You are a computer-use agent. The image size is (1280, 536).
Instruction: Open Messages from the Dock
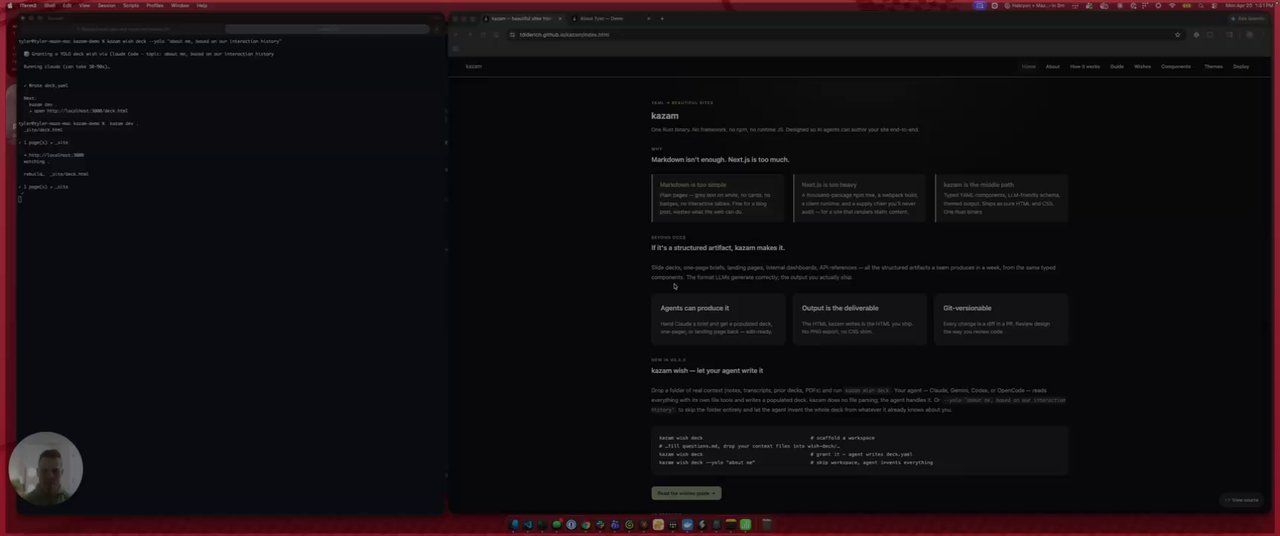click(x=557, y=524)
